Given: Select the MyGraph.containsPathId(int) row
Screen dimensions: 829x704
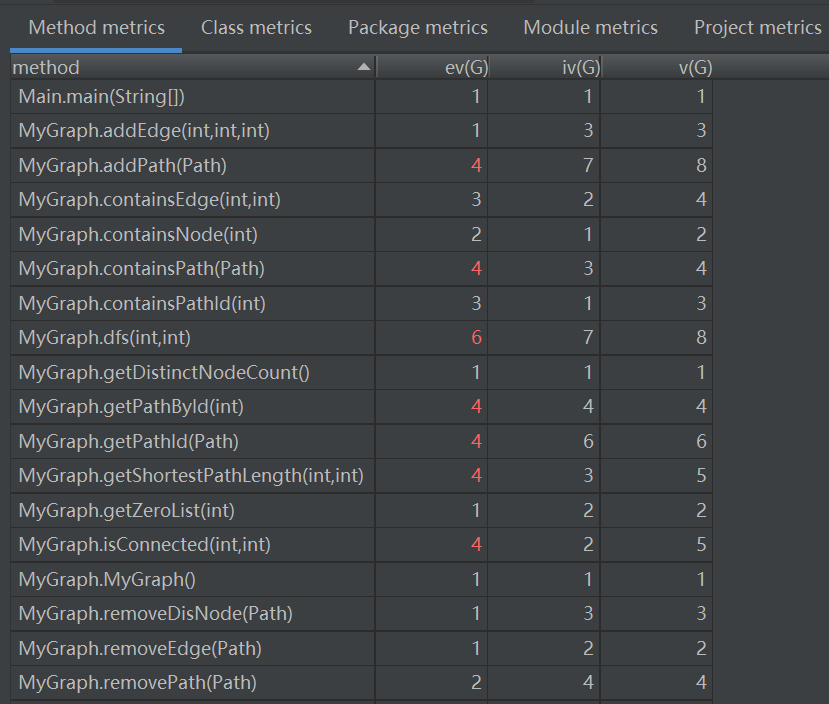Looking at the screenshot, I should (361, 303).
